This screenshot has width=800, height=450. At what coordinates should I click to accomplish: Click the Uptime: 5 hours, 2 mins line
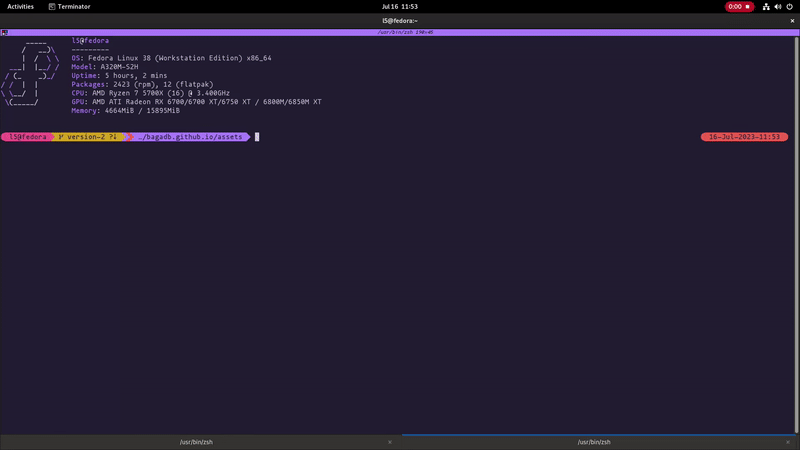coord(119,76)
